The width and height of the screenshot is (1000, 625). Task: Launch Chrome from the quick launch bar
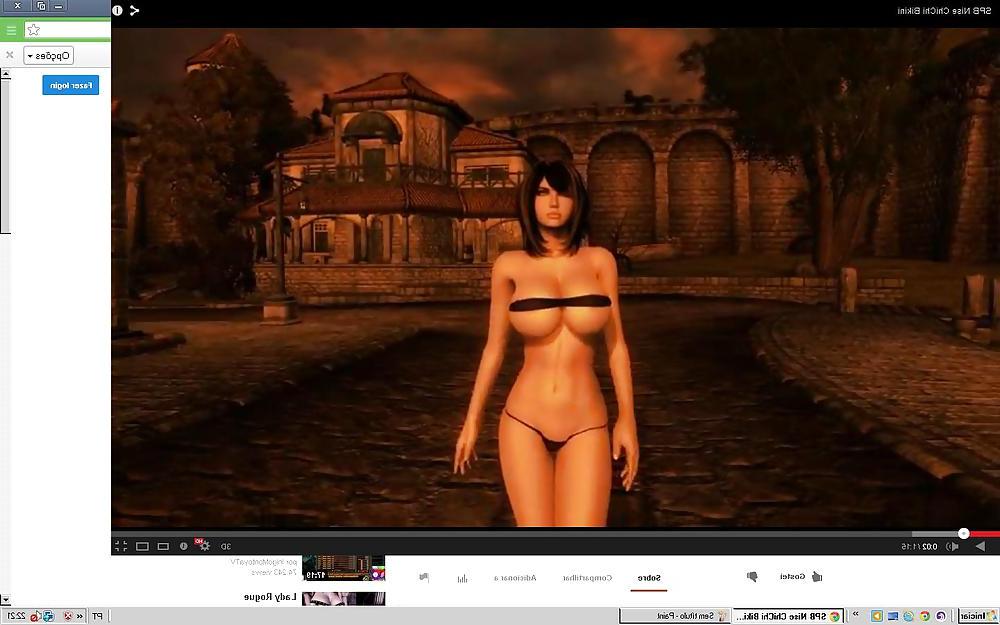pyautogui.click(x=925, y=616)
